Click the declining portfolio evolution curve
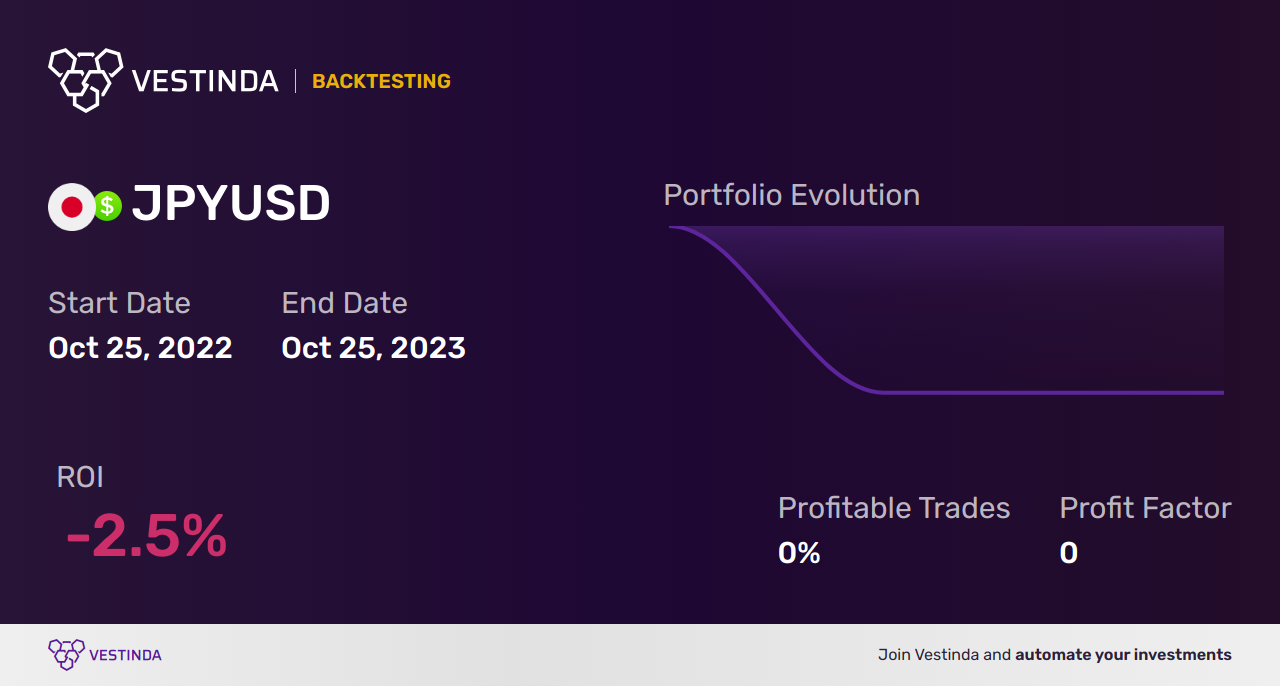This screenshot has width=1280, height=686. click(775, 304)
